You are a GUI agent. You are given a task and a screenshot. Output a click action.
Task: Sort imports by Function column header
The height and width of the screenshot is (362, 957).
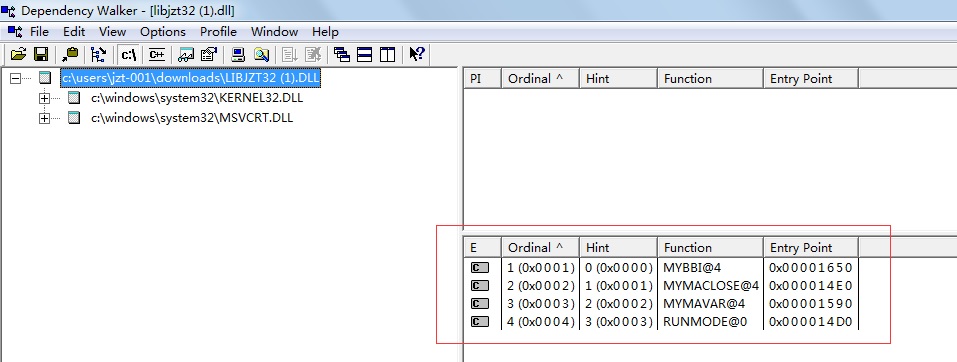pos(710,79)
